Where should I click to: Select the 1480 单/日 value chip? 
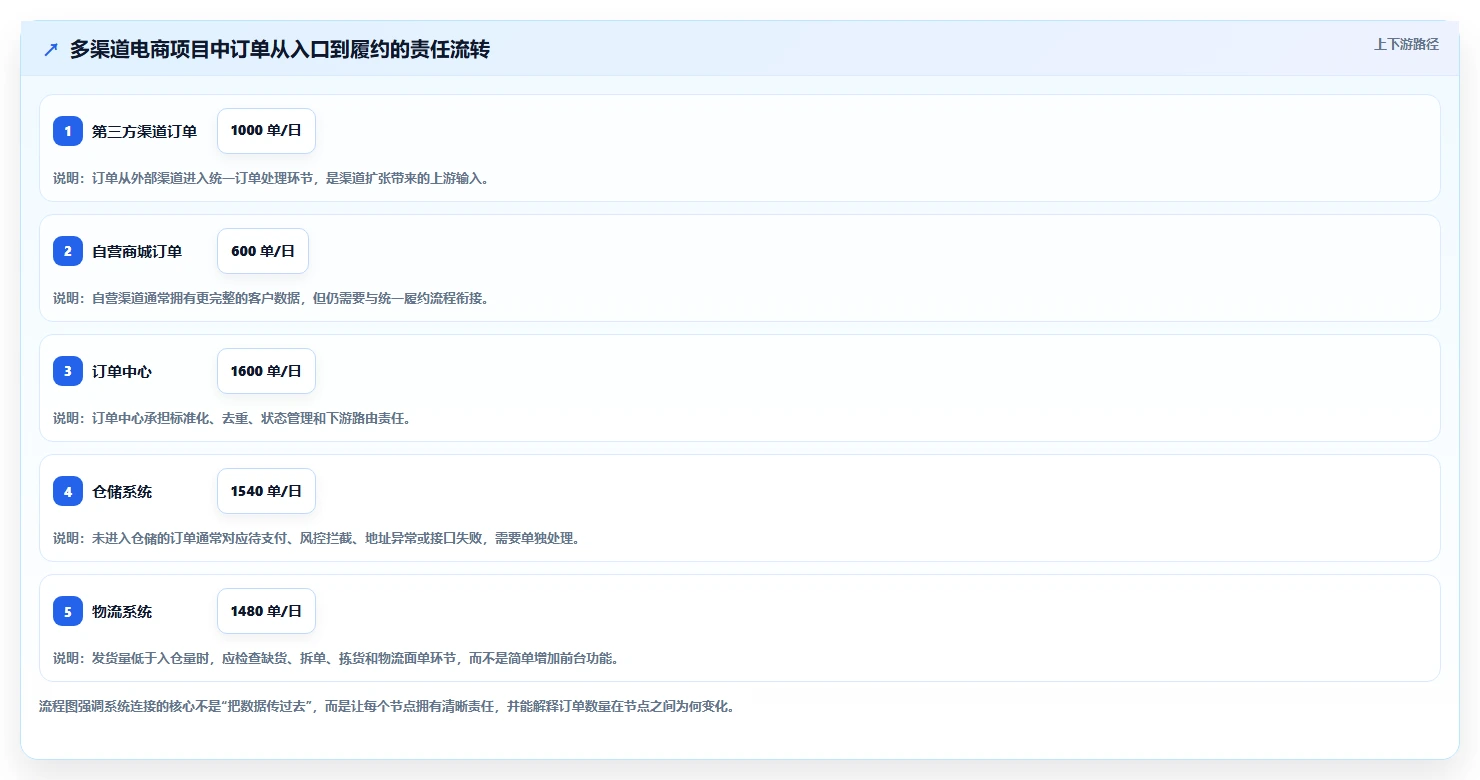266,611
